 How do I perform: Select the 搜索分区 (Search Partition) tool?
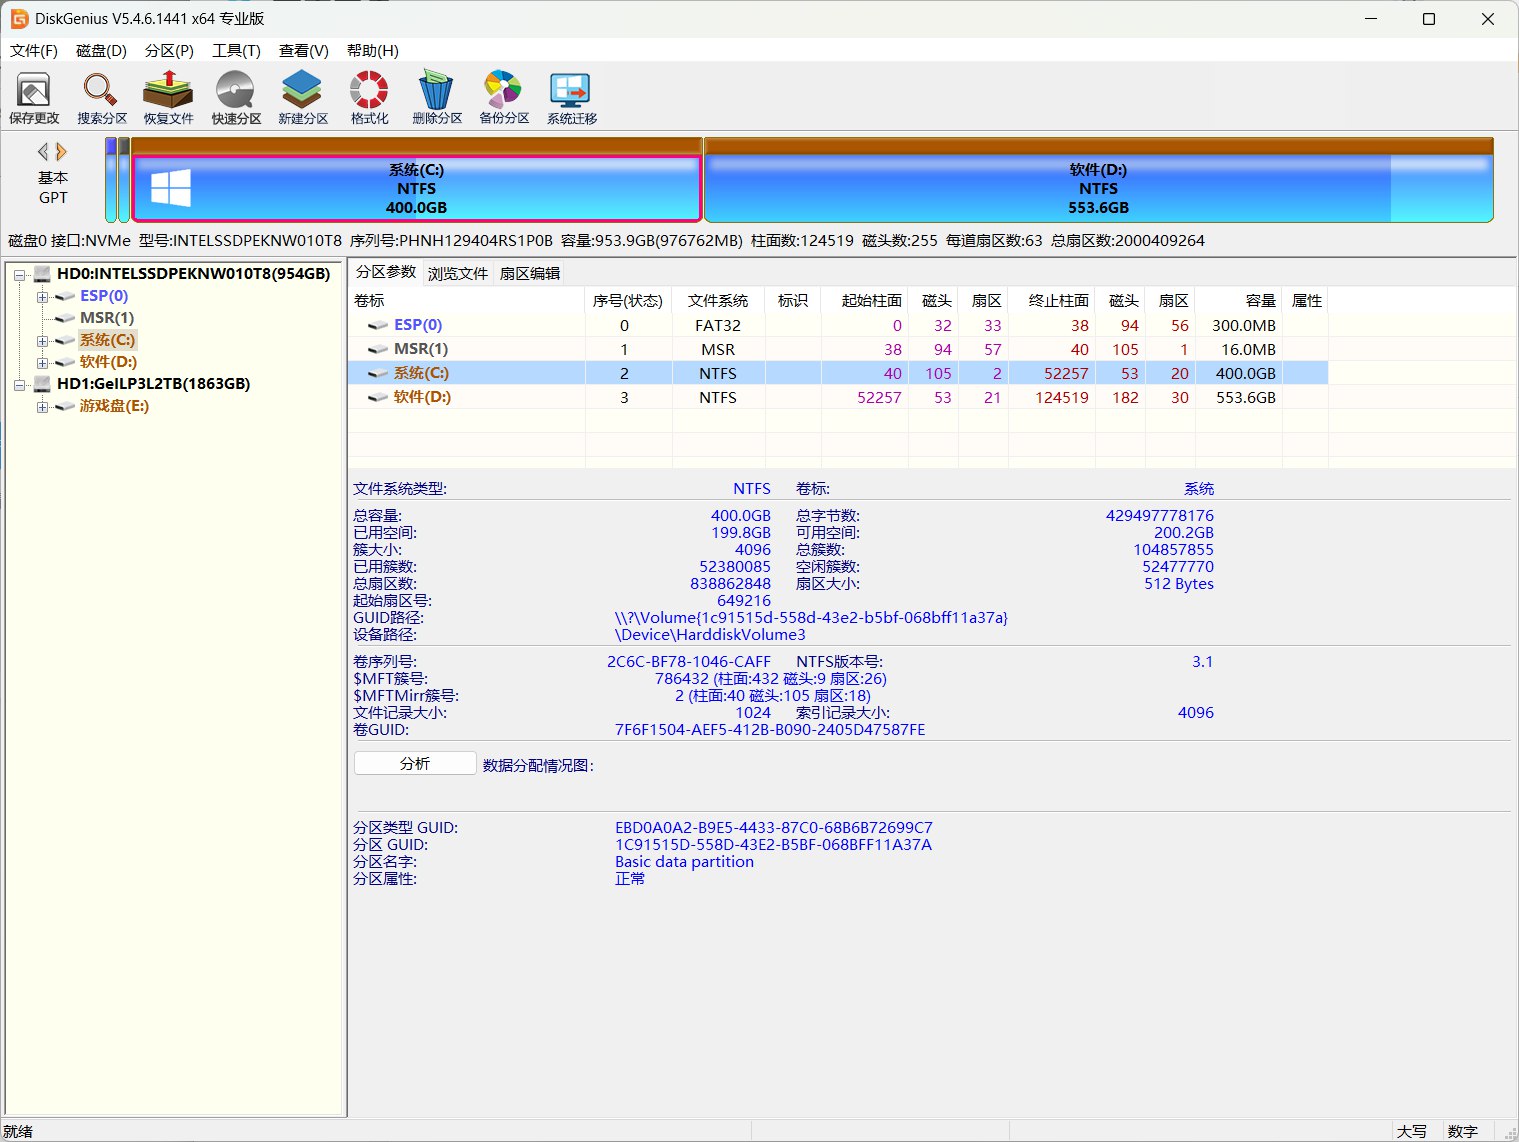(x=100, y=96)
